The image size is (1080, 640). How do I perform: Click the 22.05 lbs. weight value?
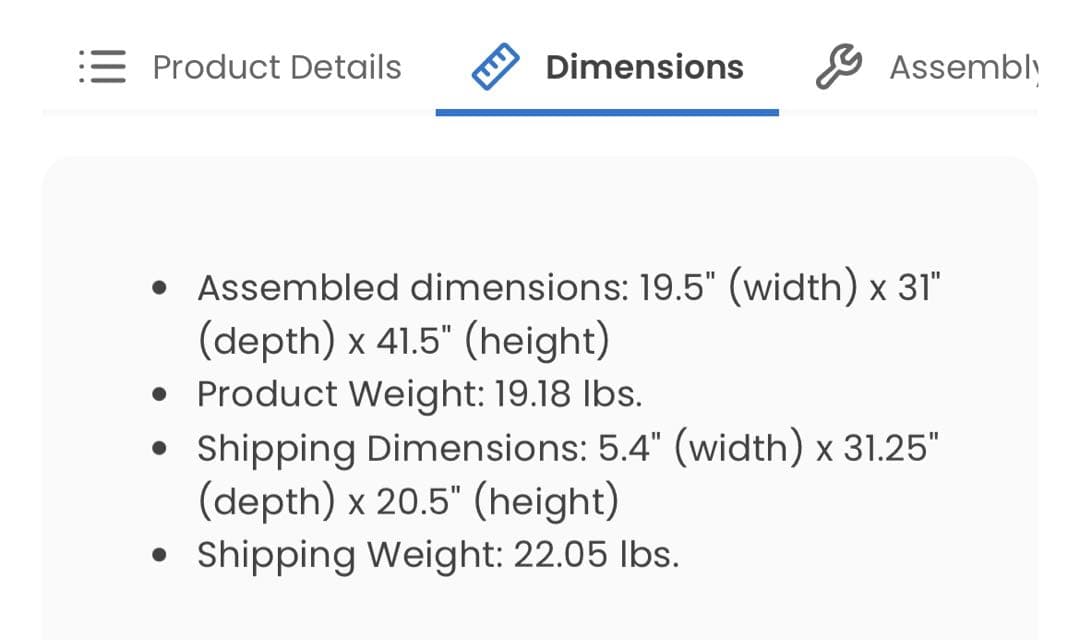click(x=596, y=554)
